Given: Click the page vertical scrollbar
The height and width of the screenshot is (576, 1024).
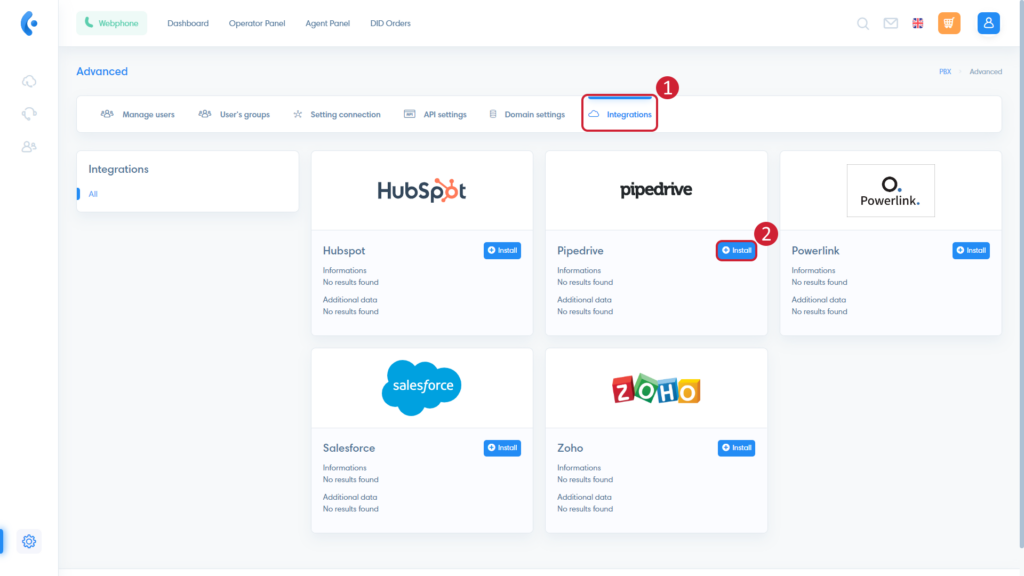Looking at the screenshot, I should (x=1021, y=274).
